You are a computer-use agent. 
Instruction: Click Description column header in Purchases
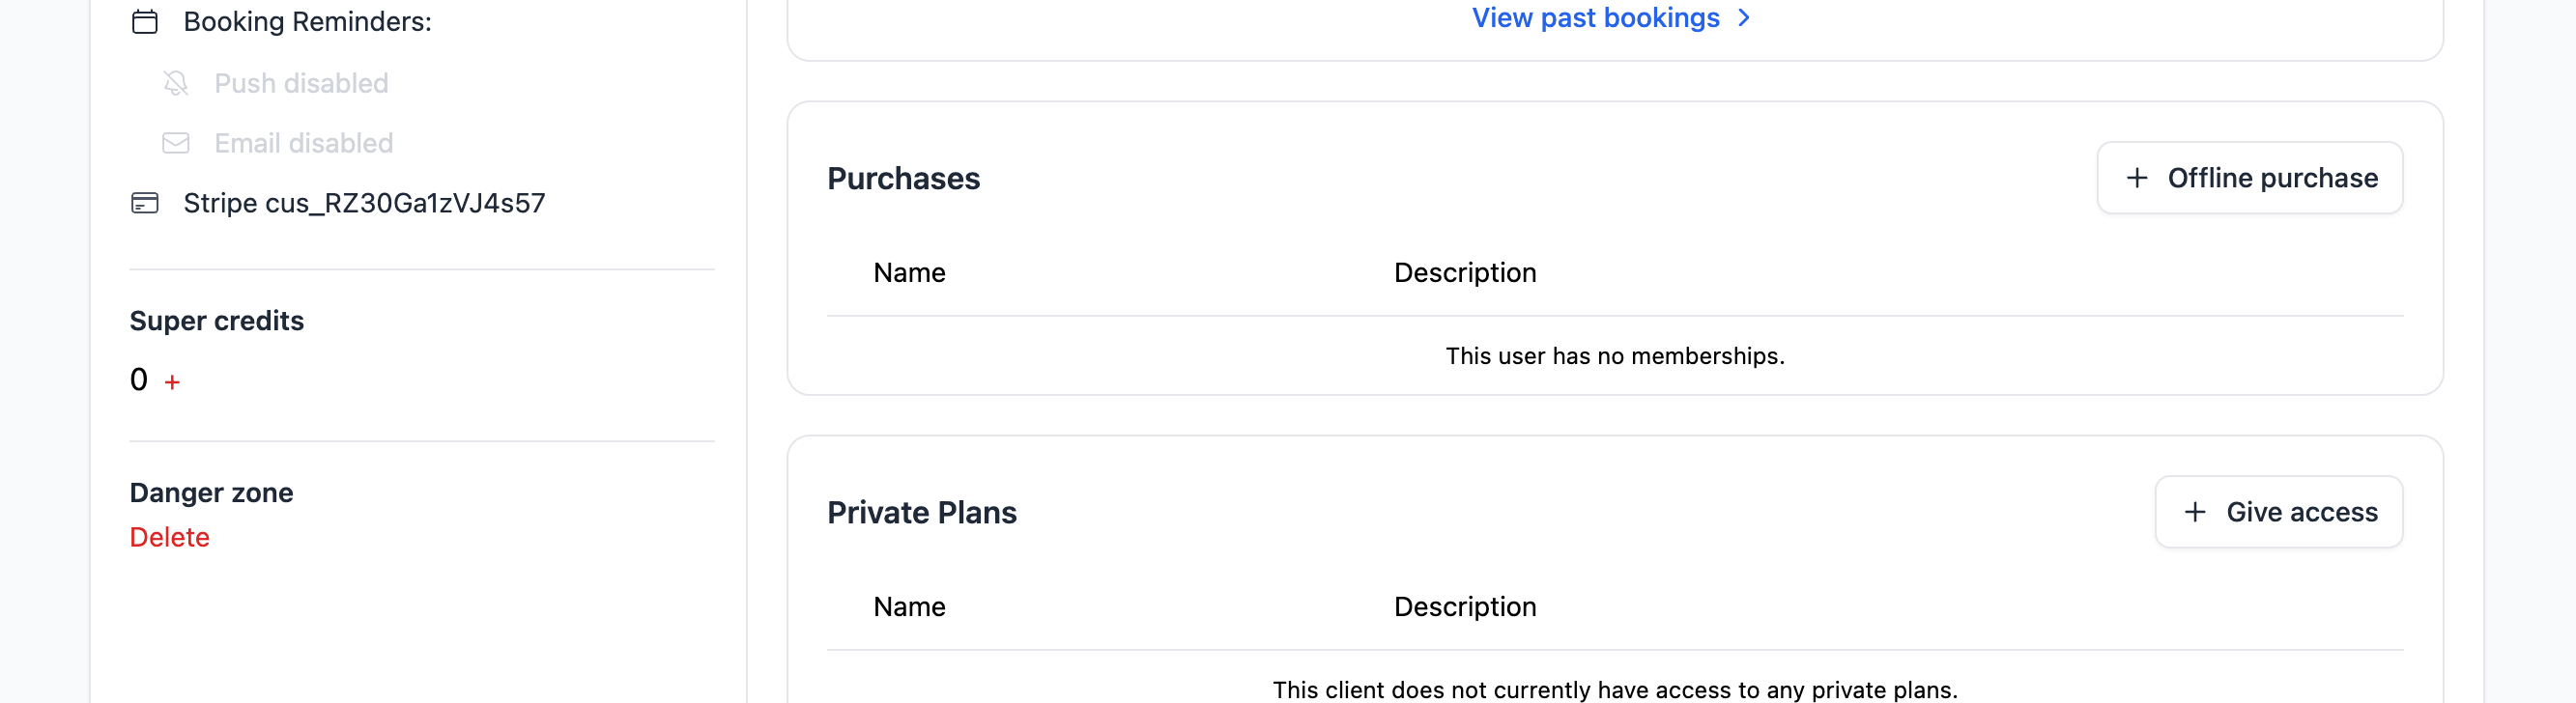[1465, 272]
